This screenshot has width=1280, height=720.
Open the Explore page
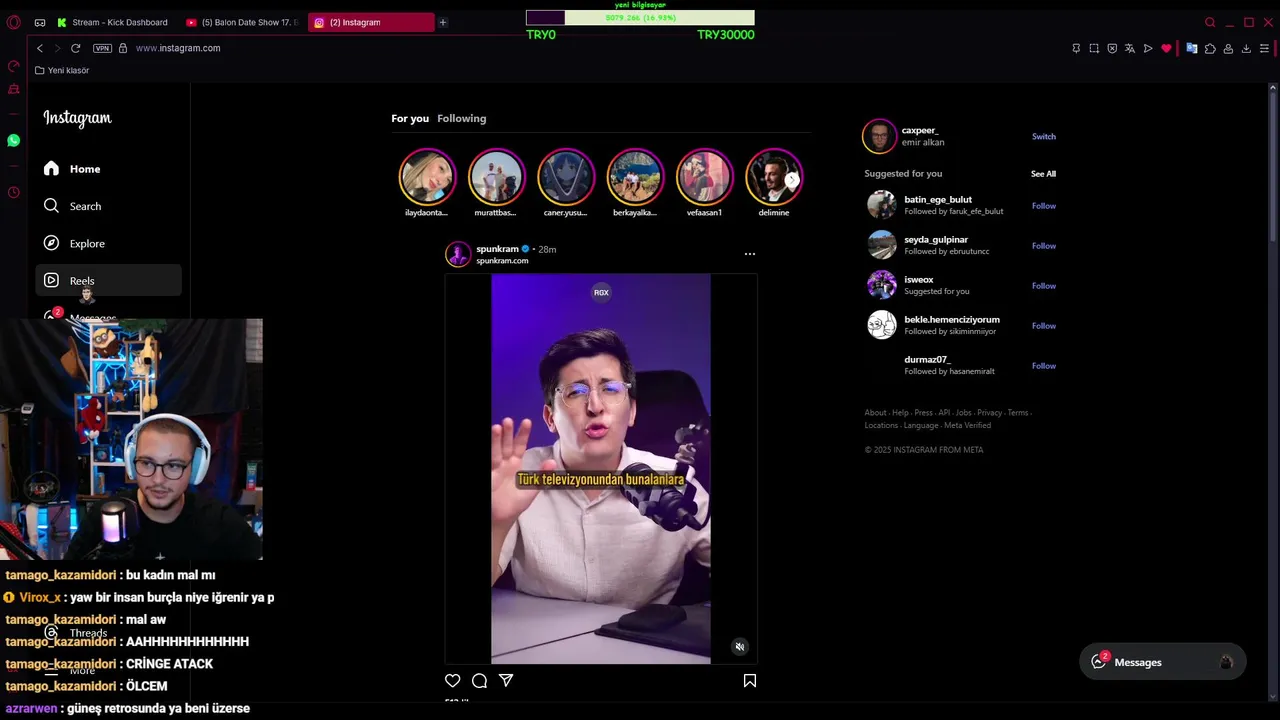(108, 243)
